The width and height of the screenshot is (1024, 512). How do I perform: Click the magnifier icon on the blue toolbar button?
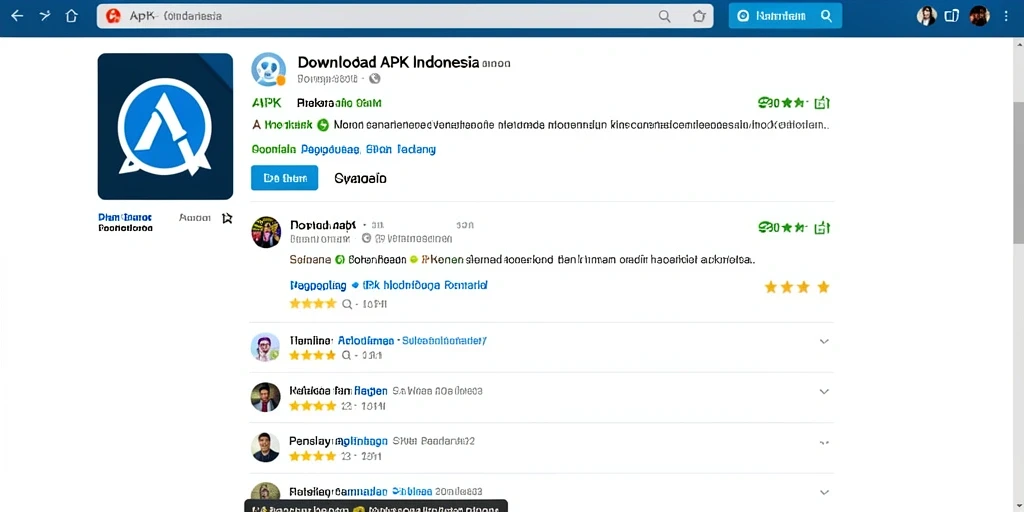(826, 16)
